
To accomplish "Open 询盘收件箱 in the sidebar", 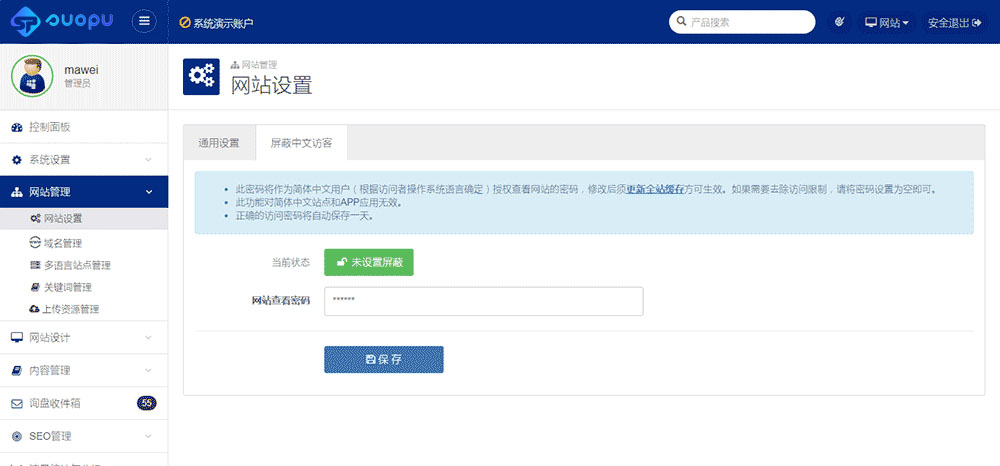I will click(84, 404).
